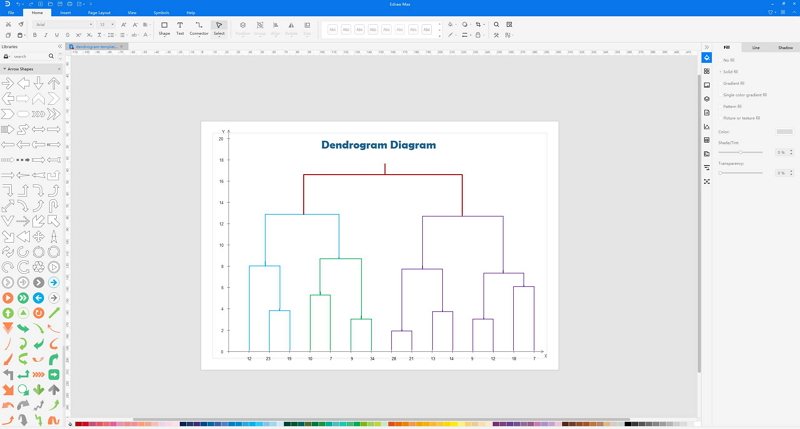Screen dimensions: 800x429
Task: Choose the Connector tool
Action: (x=199, y=28)
